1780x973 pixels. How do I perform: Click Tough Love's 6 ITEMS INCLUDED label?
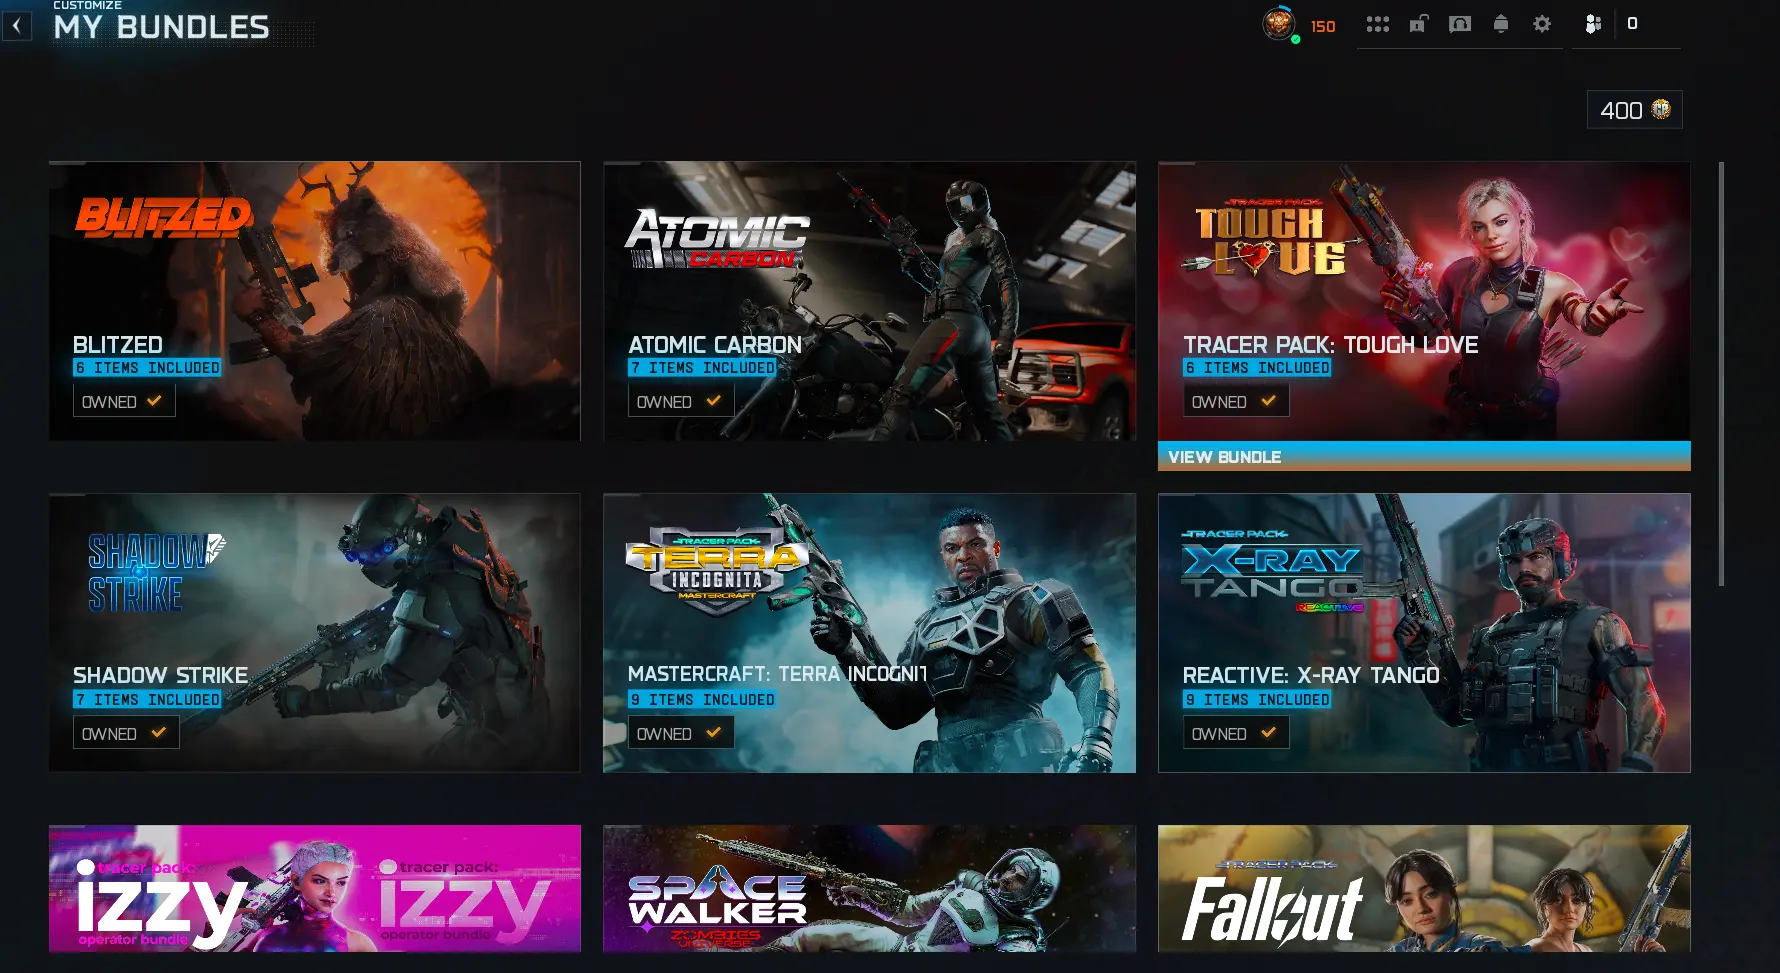(1257, 368)
